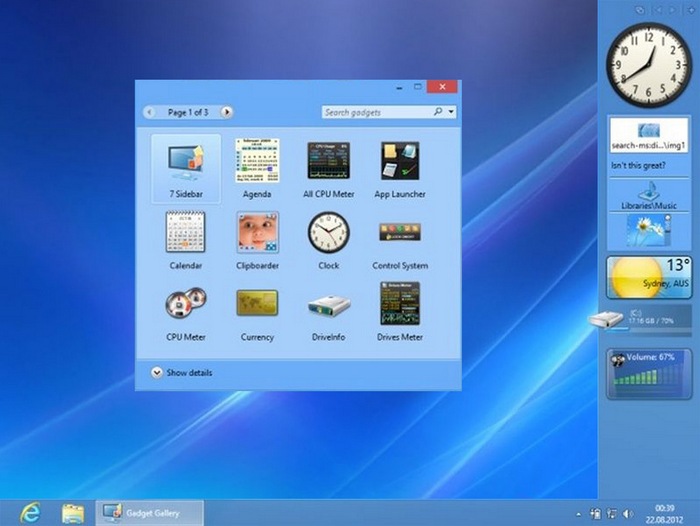Open the search options dropdown arrow
The height and width of the screenshot is (526, 700).
pos(451,112)
